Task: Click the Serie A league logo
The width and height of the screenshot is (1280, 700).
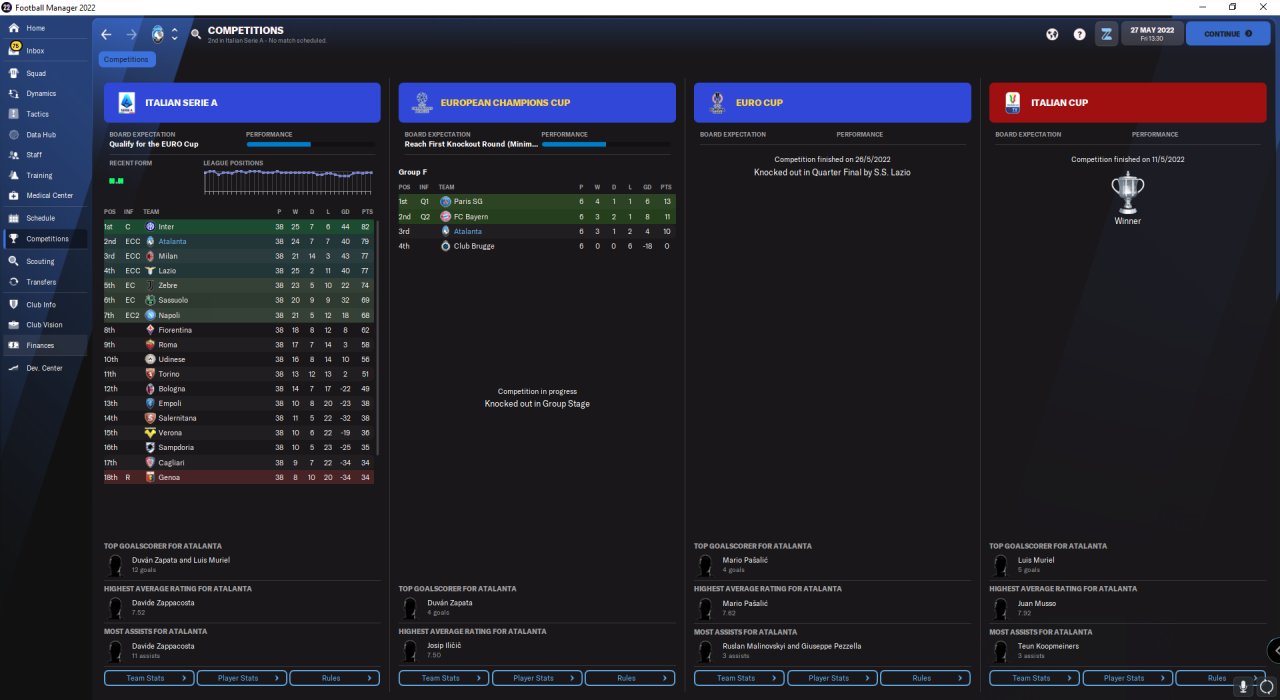Action: pyautogui.click(x=127, y=102)
